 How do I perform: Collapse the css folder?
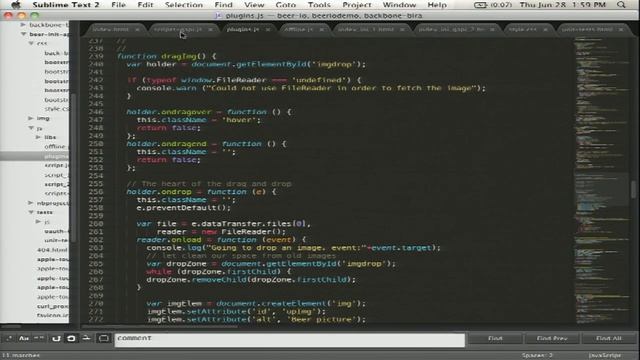tap(31, 43)
